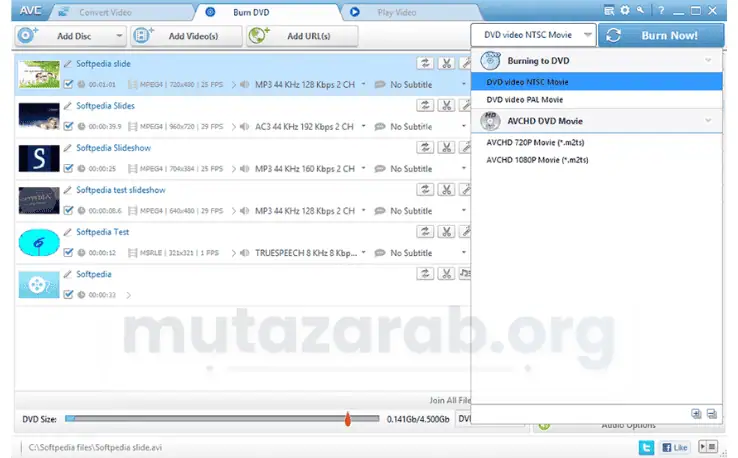Click the convert arrows icon for Softpedia test slideshow
Screen dimensions: 738x458
click(x=425, y=189)
